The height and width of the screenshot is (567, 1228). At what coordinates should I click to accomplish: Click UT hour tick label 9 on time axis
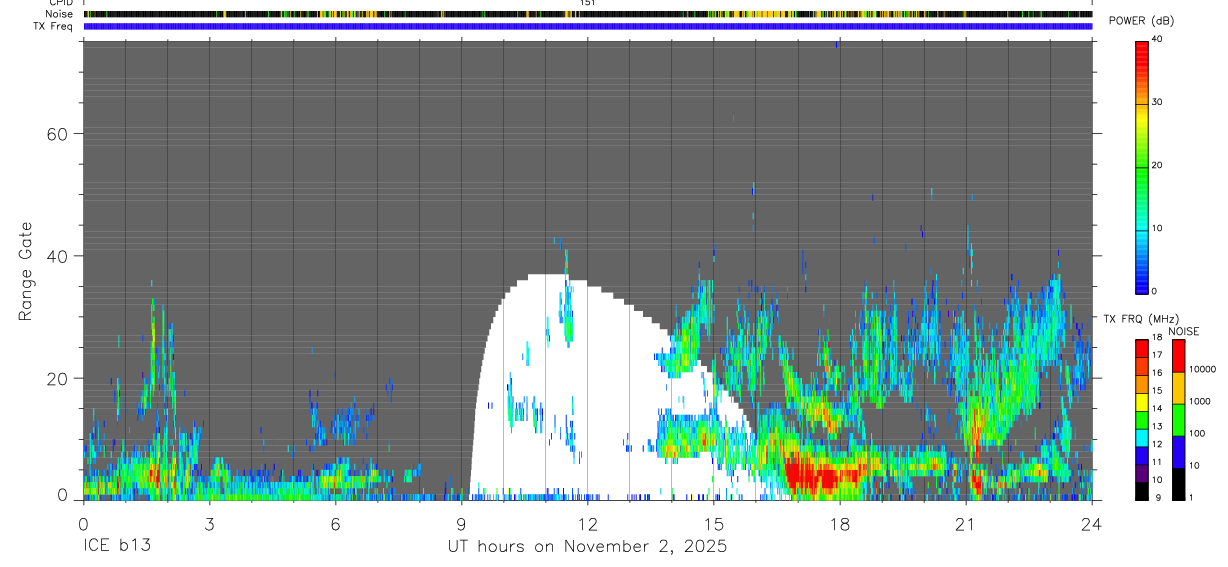[461, 523]
